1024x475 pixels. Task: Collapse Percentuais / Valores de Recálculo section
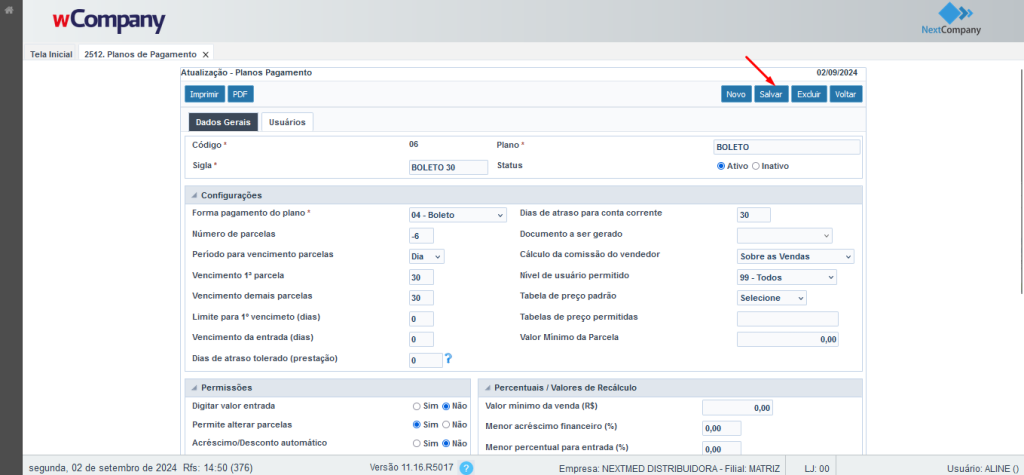click(487, 388)
